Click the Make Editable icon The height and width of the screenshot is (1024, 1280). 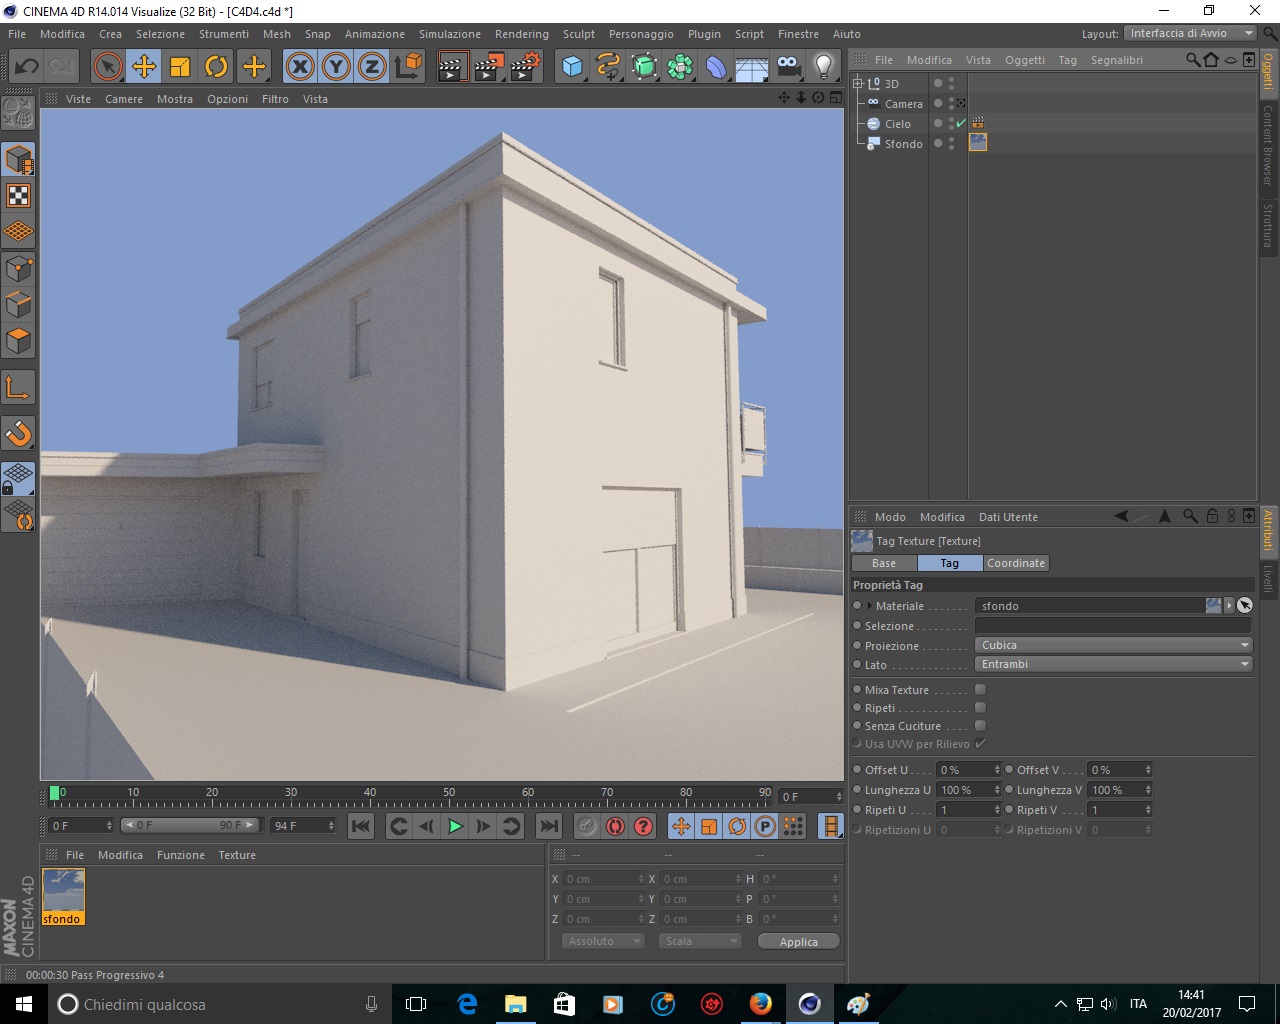[19, 115]
